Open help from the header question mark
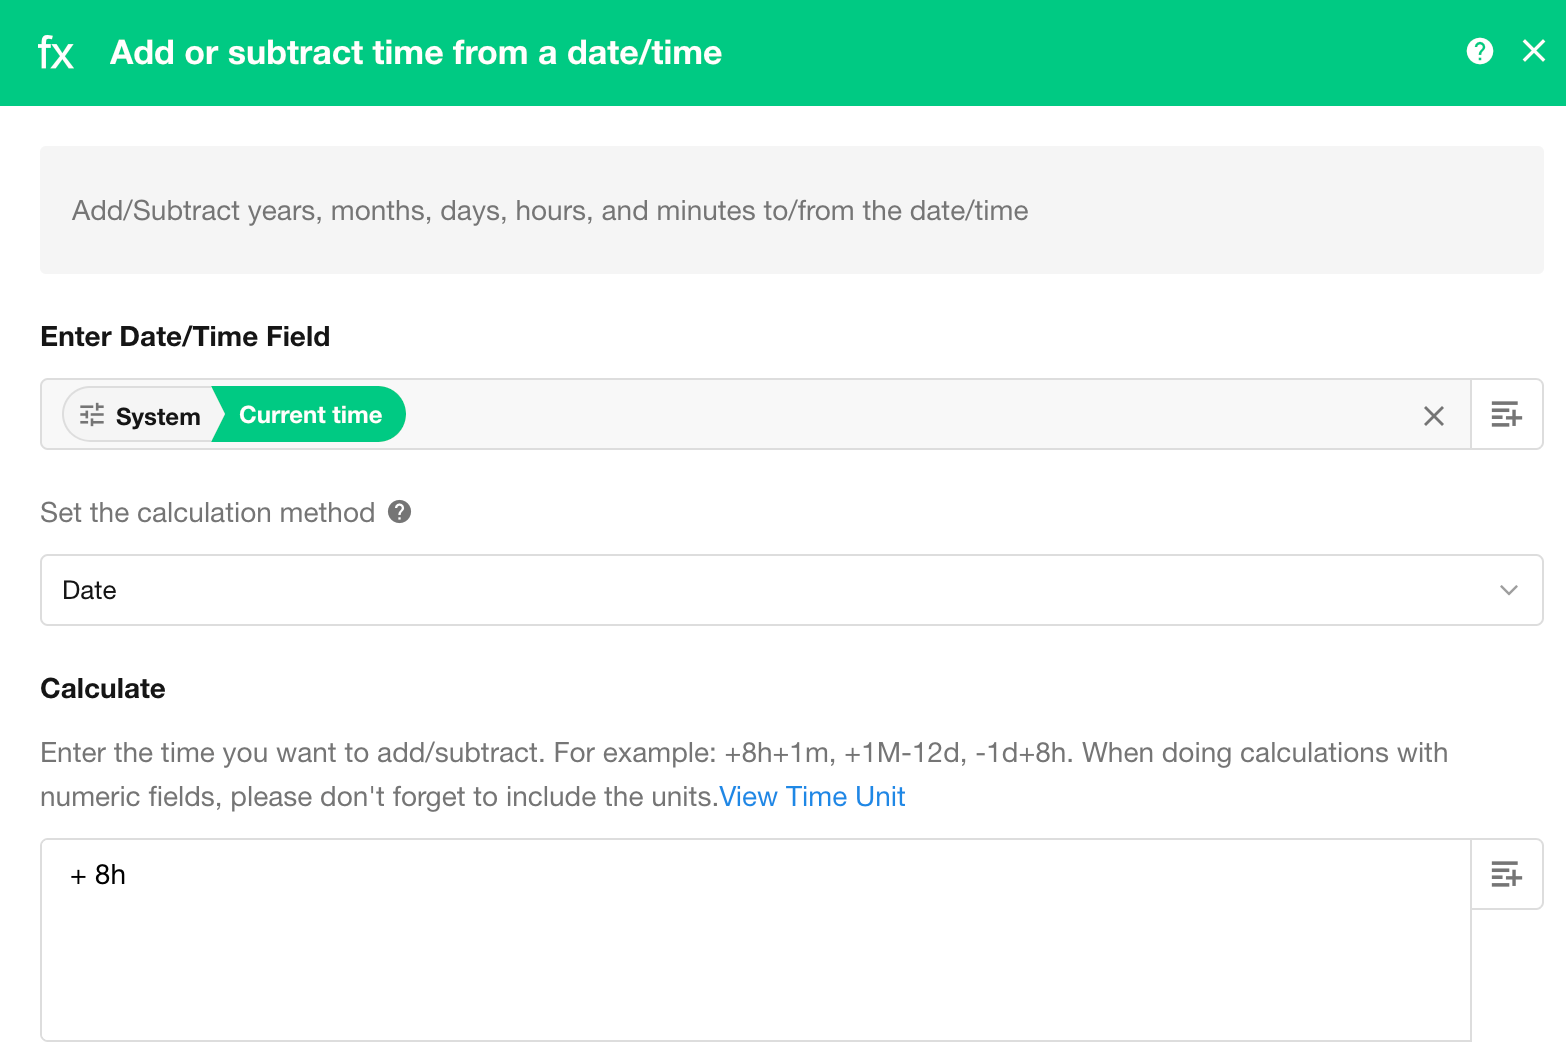1566x1062 pixels. click(x=1479, y=51)
